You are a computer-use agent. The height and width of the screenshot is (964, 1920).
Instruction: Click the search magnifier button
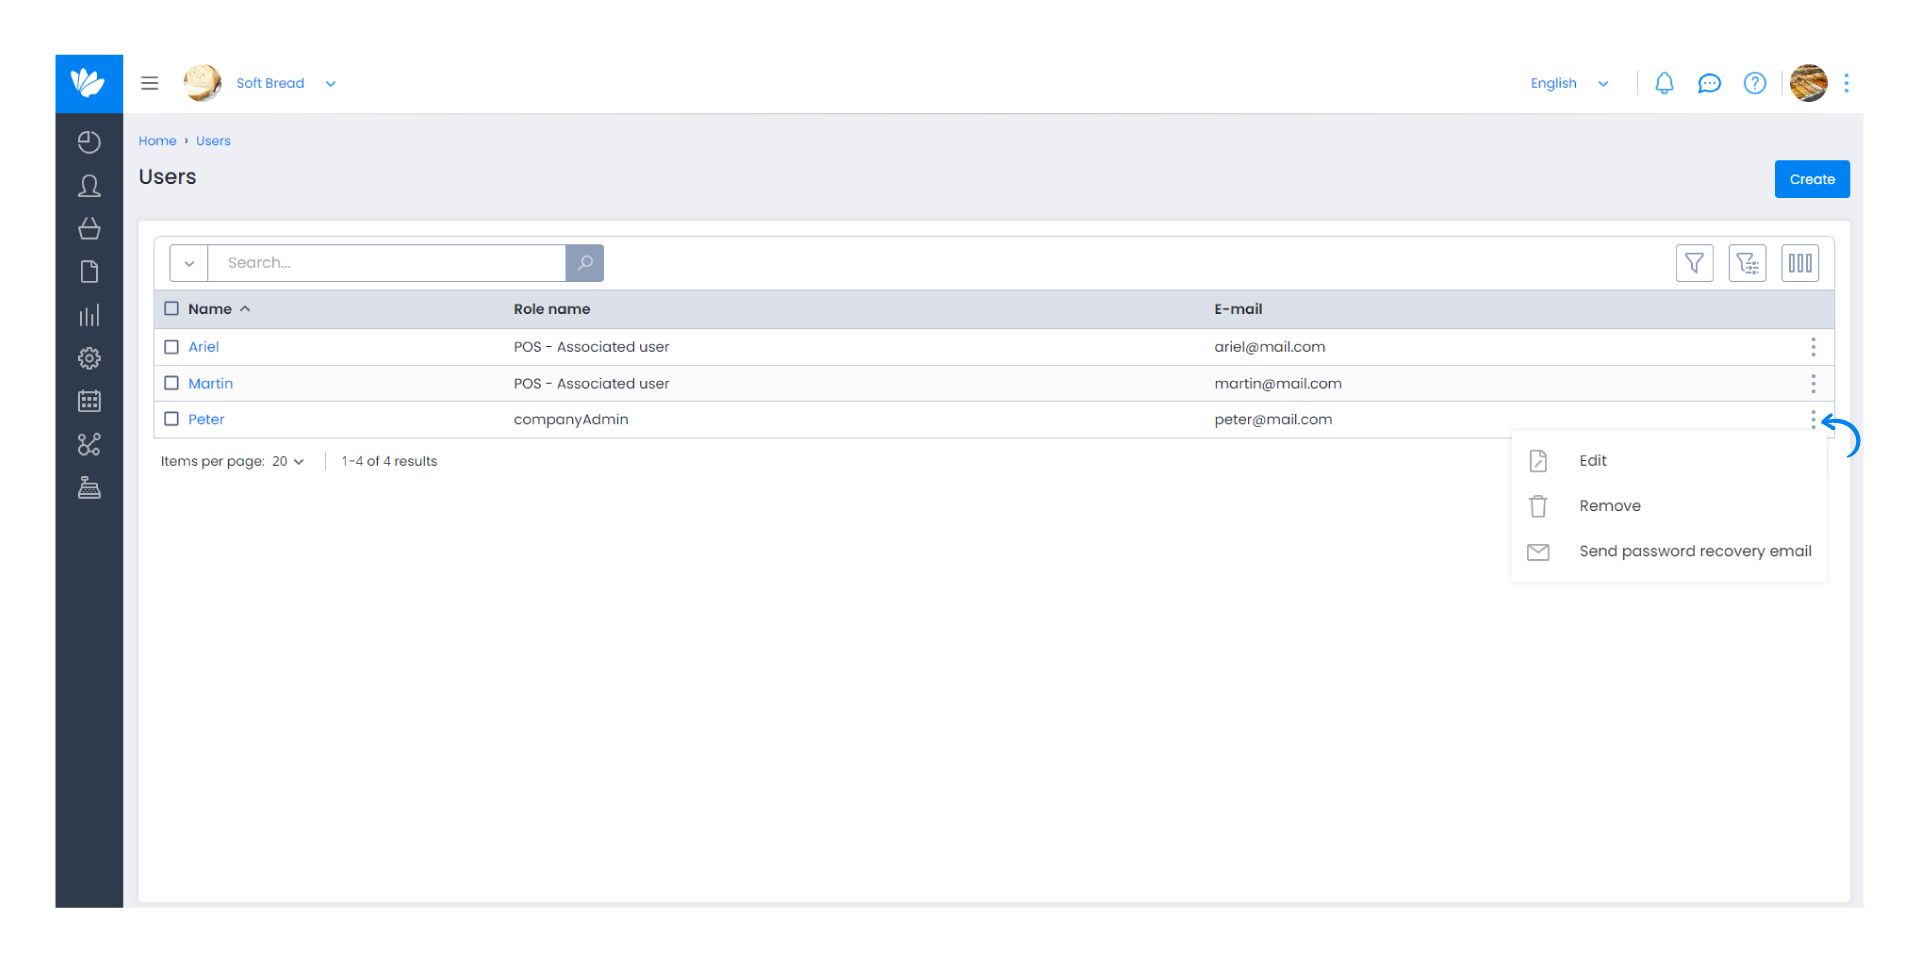[585, 263]
